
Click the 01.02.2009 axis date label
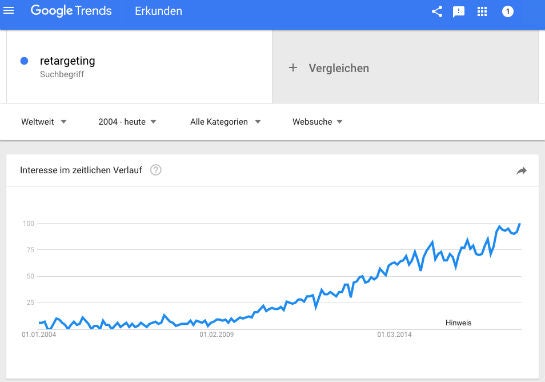pos(217,334)
